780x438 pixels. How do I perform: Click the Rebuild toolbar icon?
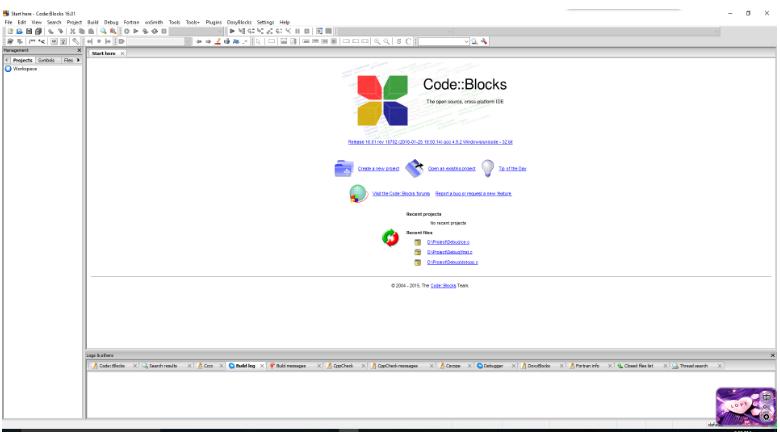tap(155, 31)
